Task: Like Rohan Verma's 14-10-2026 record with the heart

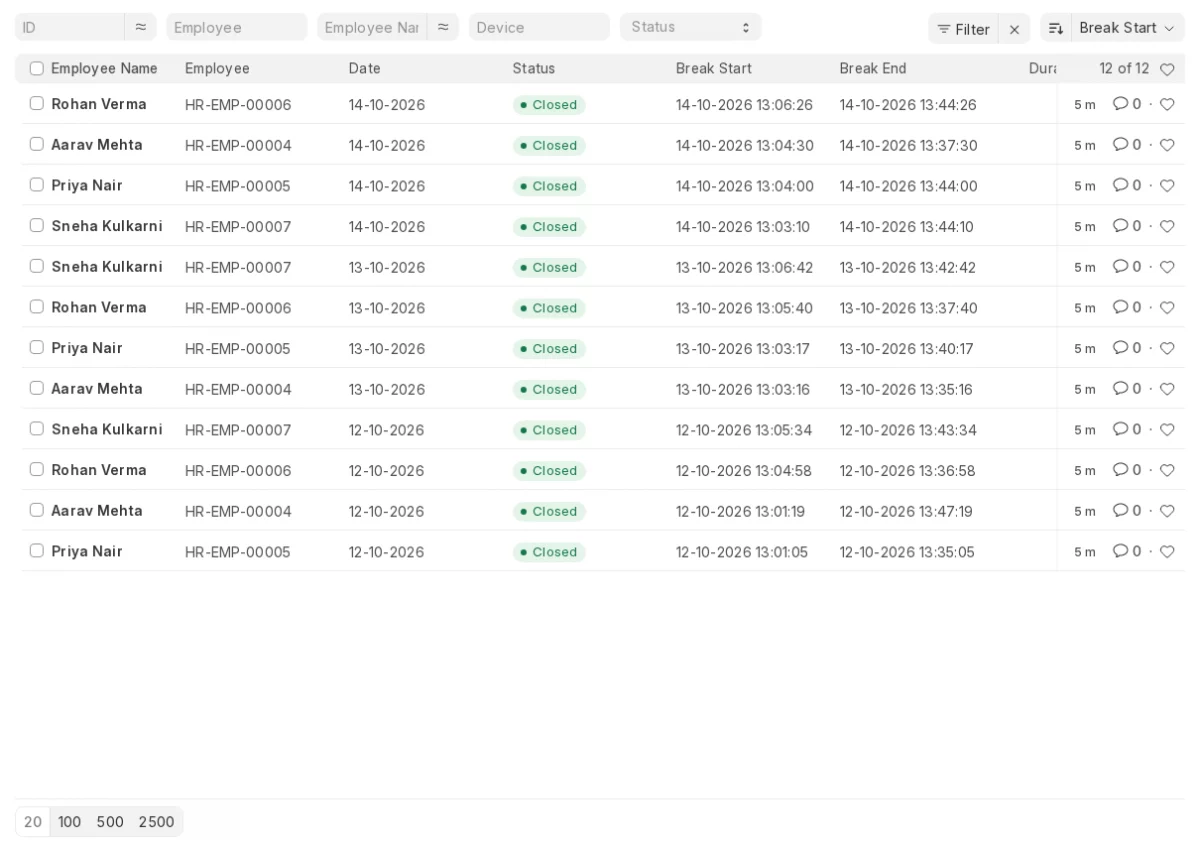Action: point(1167,104)
